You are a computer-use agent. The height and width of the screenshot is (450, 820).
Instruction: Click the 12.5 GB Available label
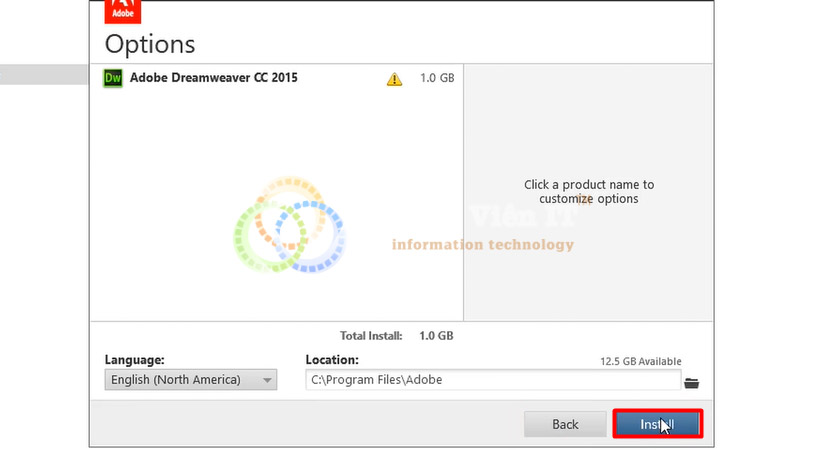coord(641,362)
